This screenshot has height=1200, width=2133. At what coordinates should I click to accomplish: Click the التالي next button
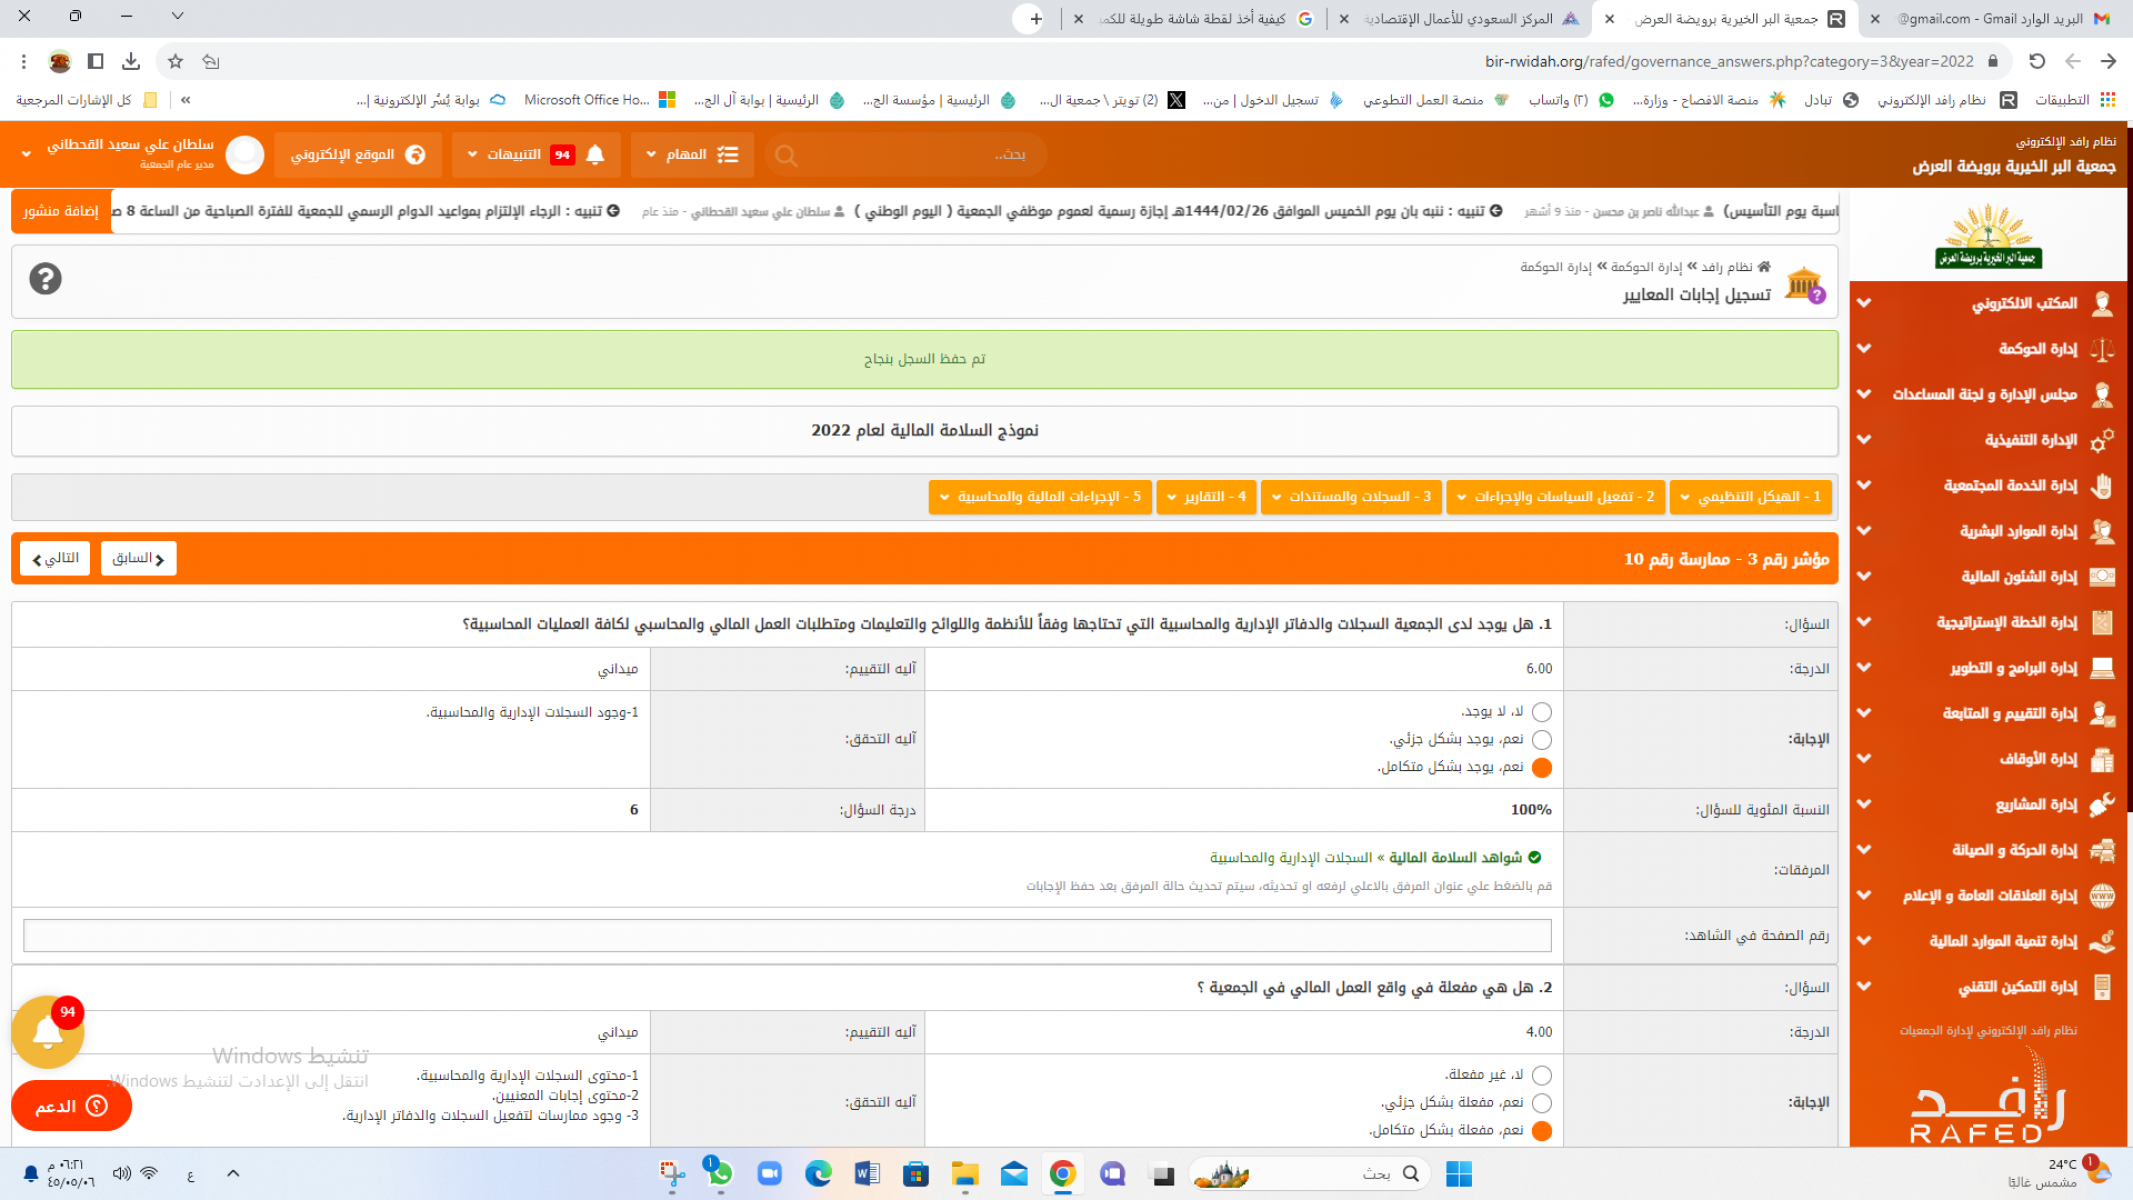tap(55, 558)
